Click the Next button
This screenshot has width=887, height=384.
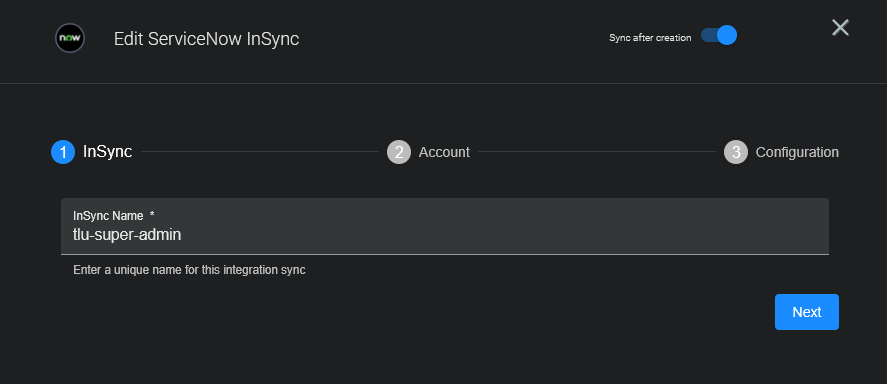point(807,312)
